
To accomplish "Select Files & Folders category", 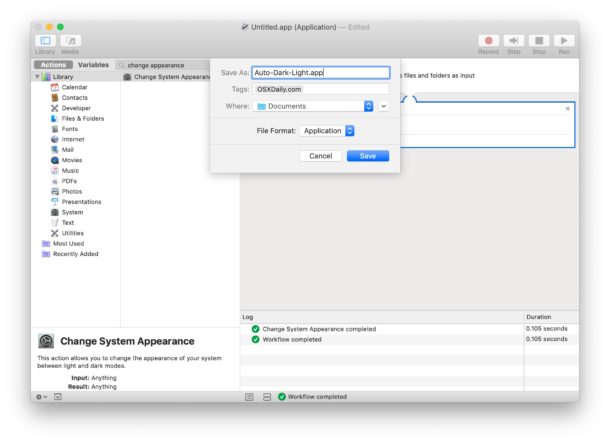I will click(x=82, y=118).
